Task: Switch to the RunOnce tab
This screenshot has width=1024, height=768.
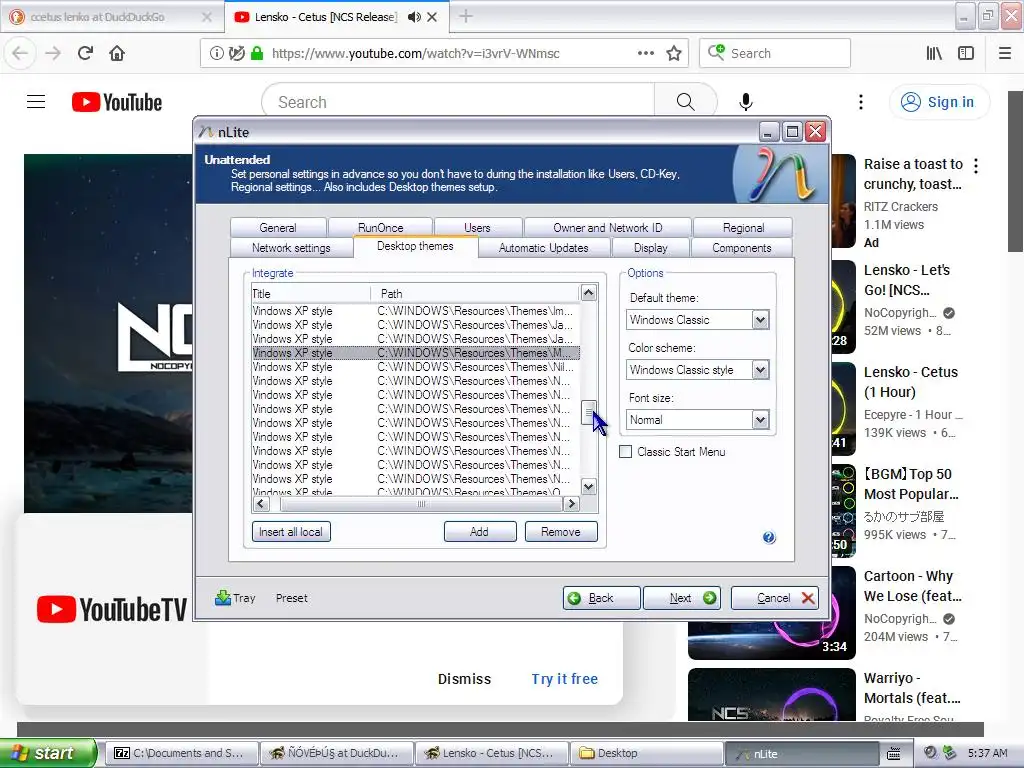Action: (381, 227)
